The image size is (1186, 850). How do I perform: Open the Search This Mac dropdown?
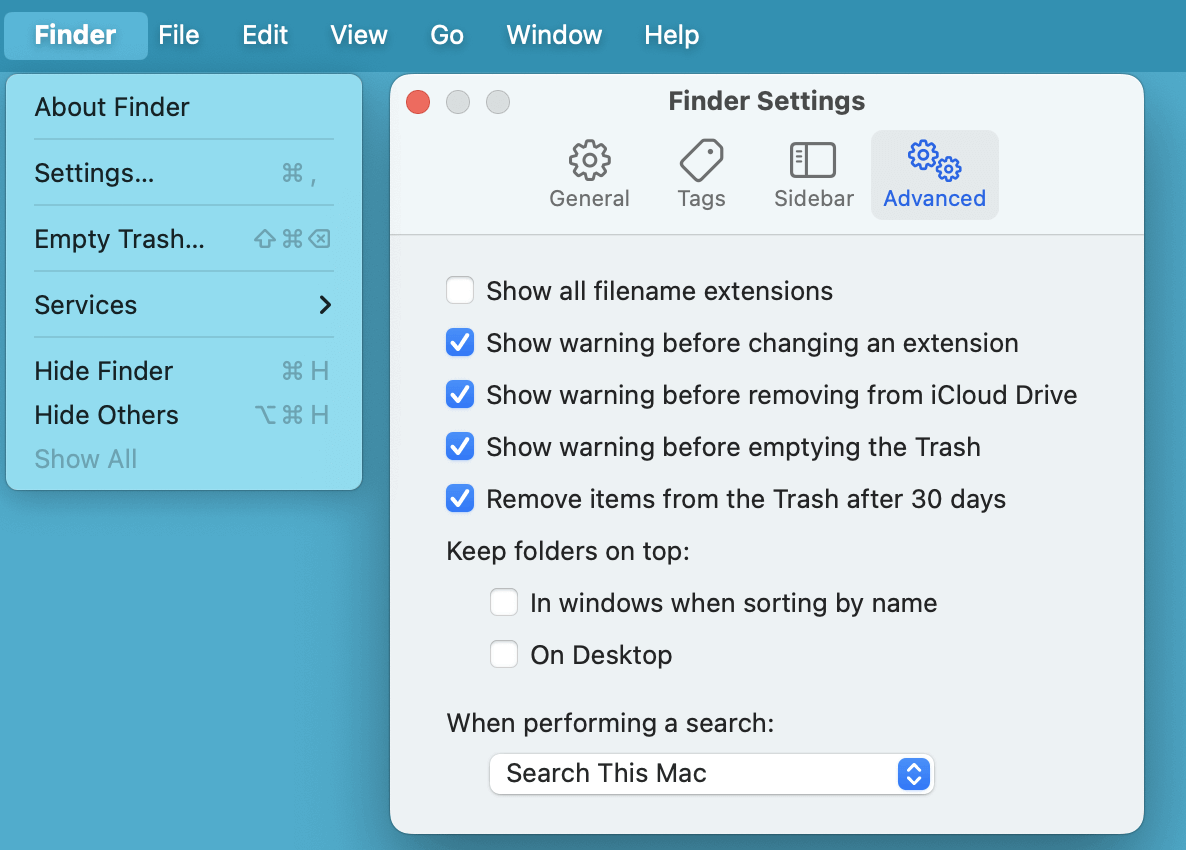tap(711, 773)
